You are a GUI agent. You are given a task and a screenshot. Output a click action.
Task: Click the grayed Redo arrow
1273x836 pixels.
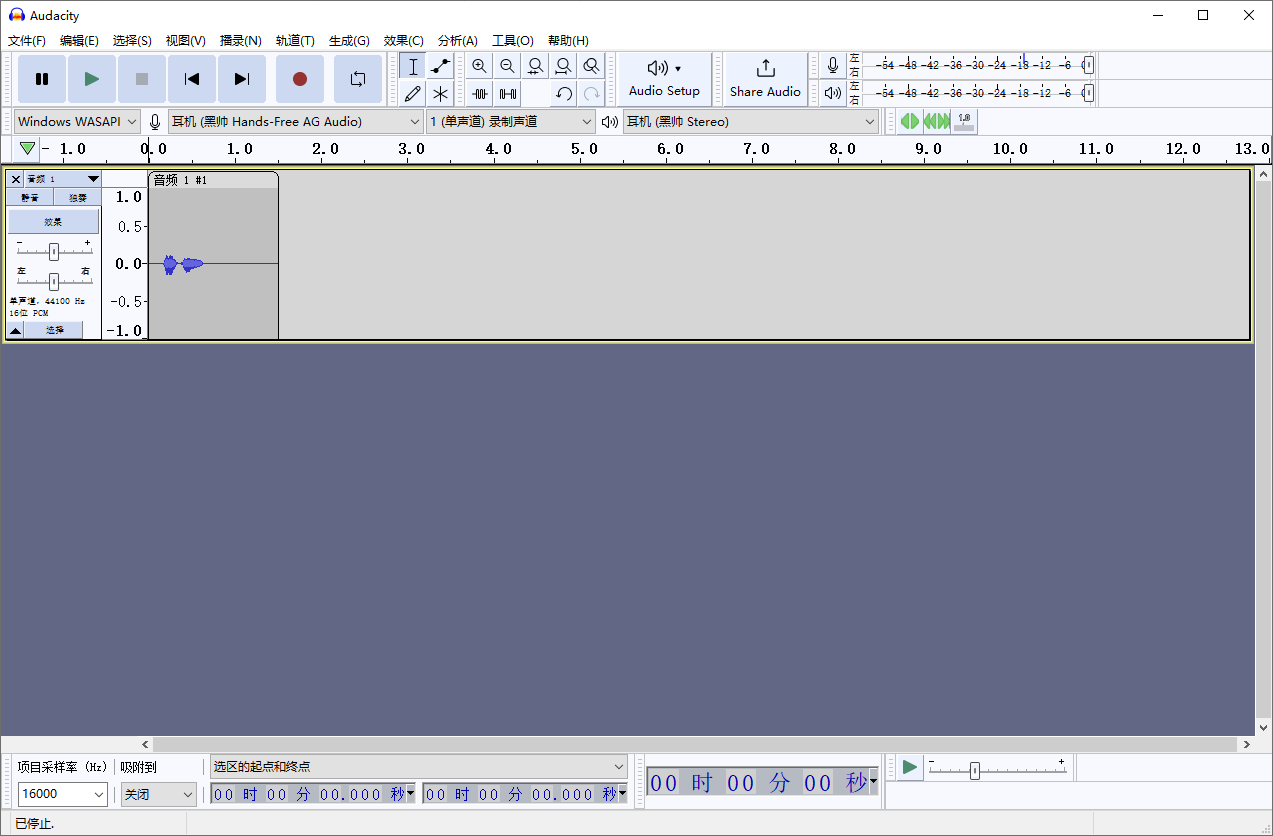click(592, 94)
